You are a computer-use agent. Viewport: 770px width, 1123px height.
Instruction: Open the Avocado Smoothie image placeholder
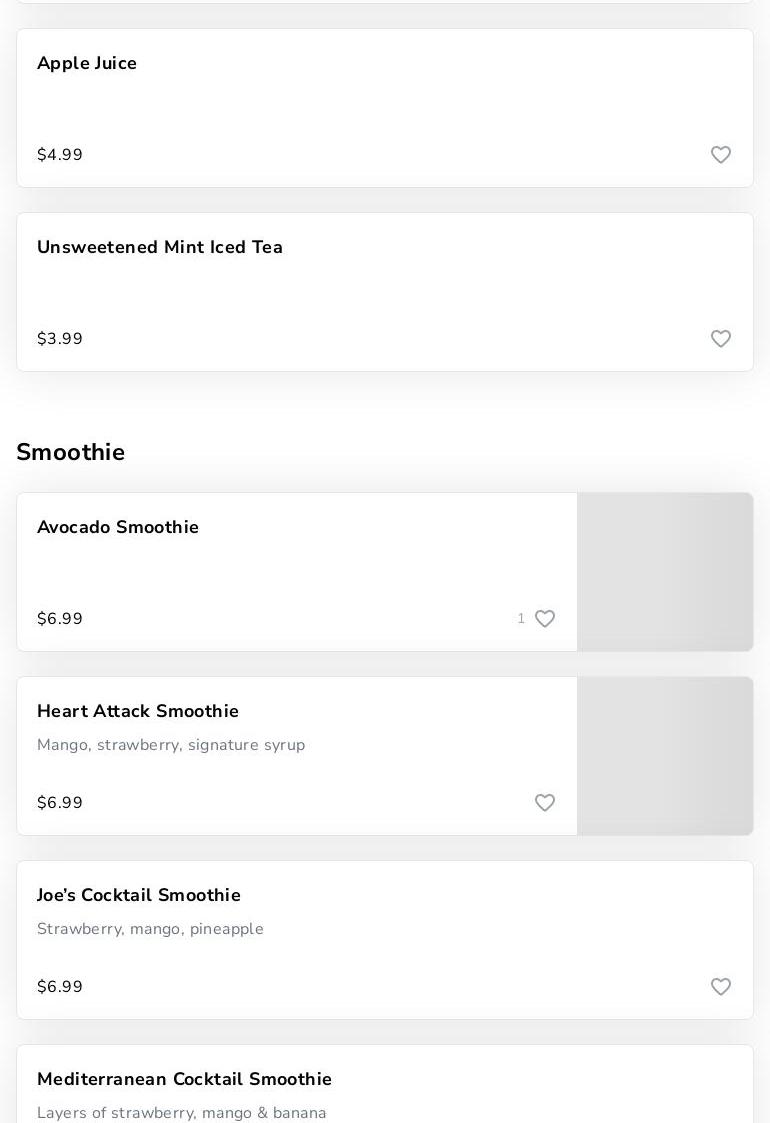tap(665, 572)
